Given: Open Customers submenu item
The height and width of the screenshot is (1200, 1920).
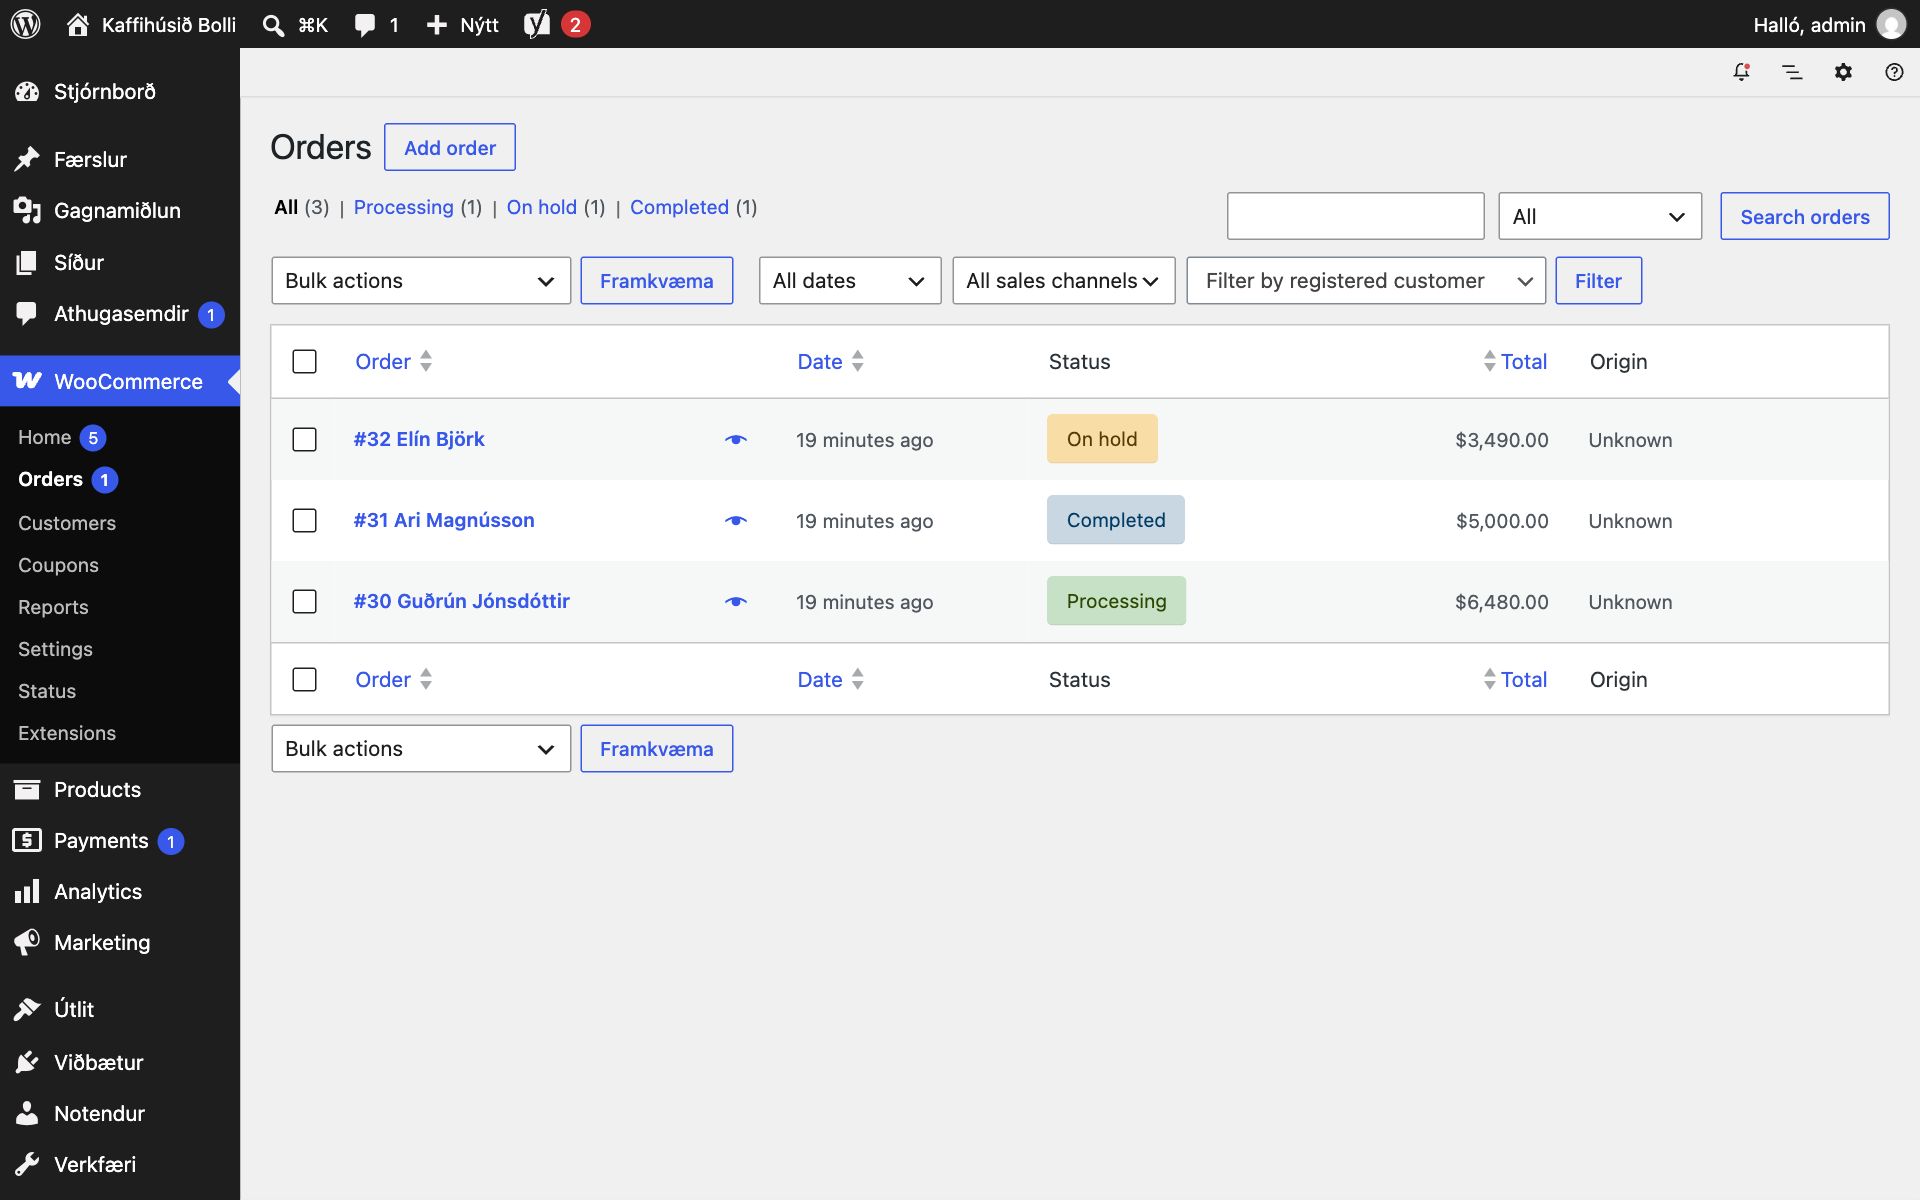Looking at the screenshot, I should click(x=67, y=523).
